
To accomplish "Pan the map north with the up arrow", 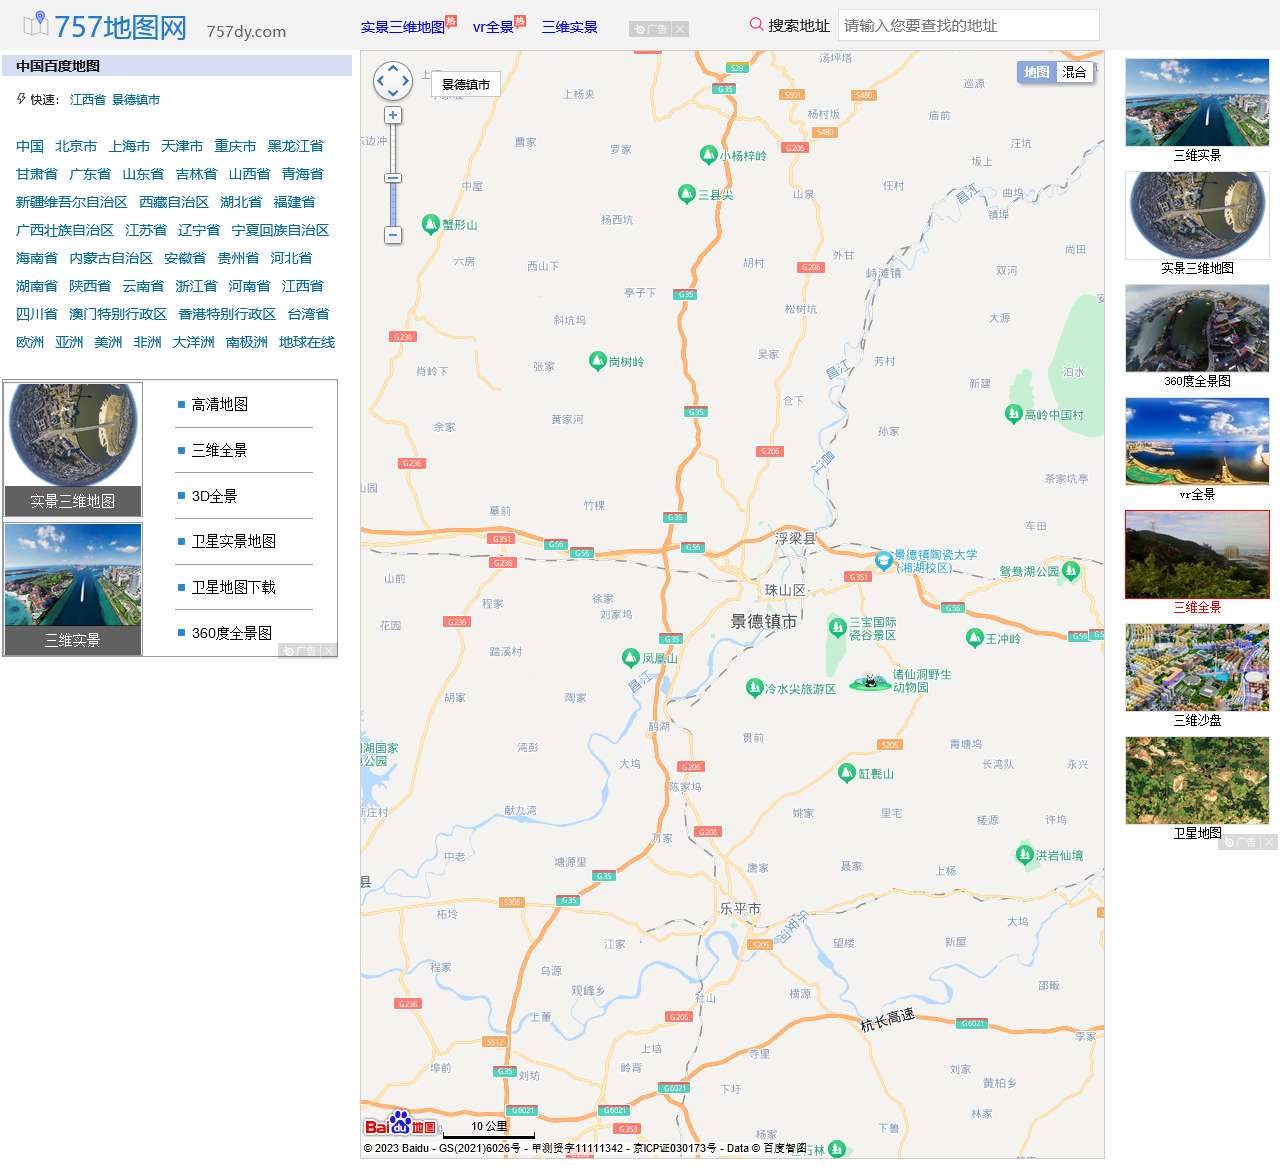I will [393, 68].
